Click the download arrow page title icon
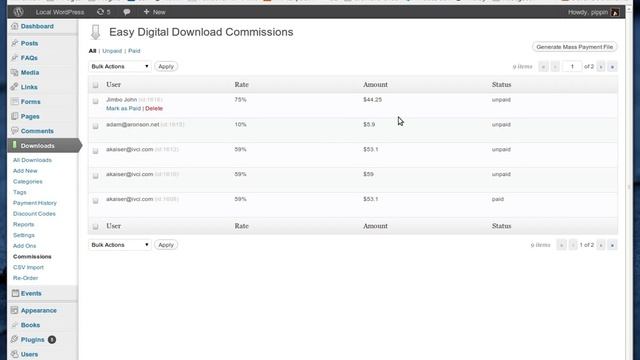The width and height of the screenshot is (640, 360). point(96,32)
